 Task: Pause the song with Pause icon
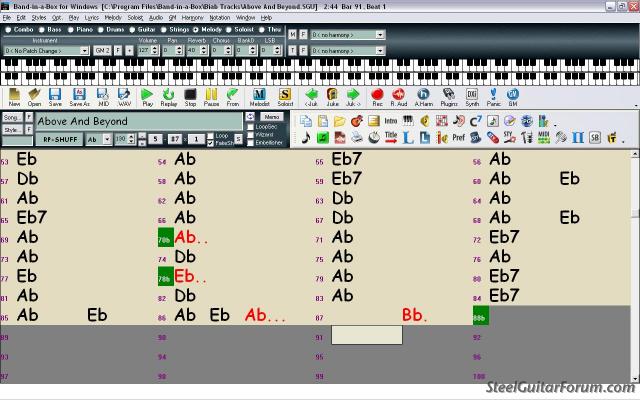211,97
